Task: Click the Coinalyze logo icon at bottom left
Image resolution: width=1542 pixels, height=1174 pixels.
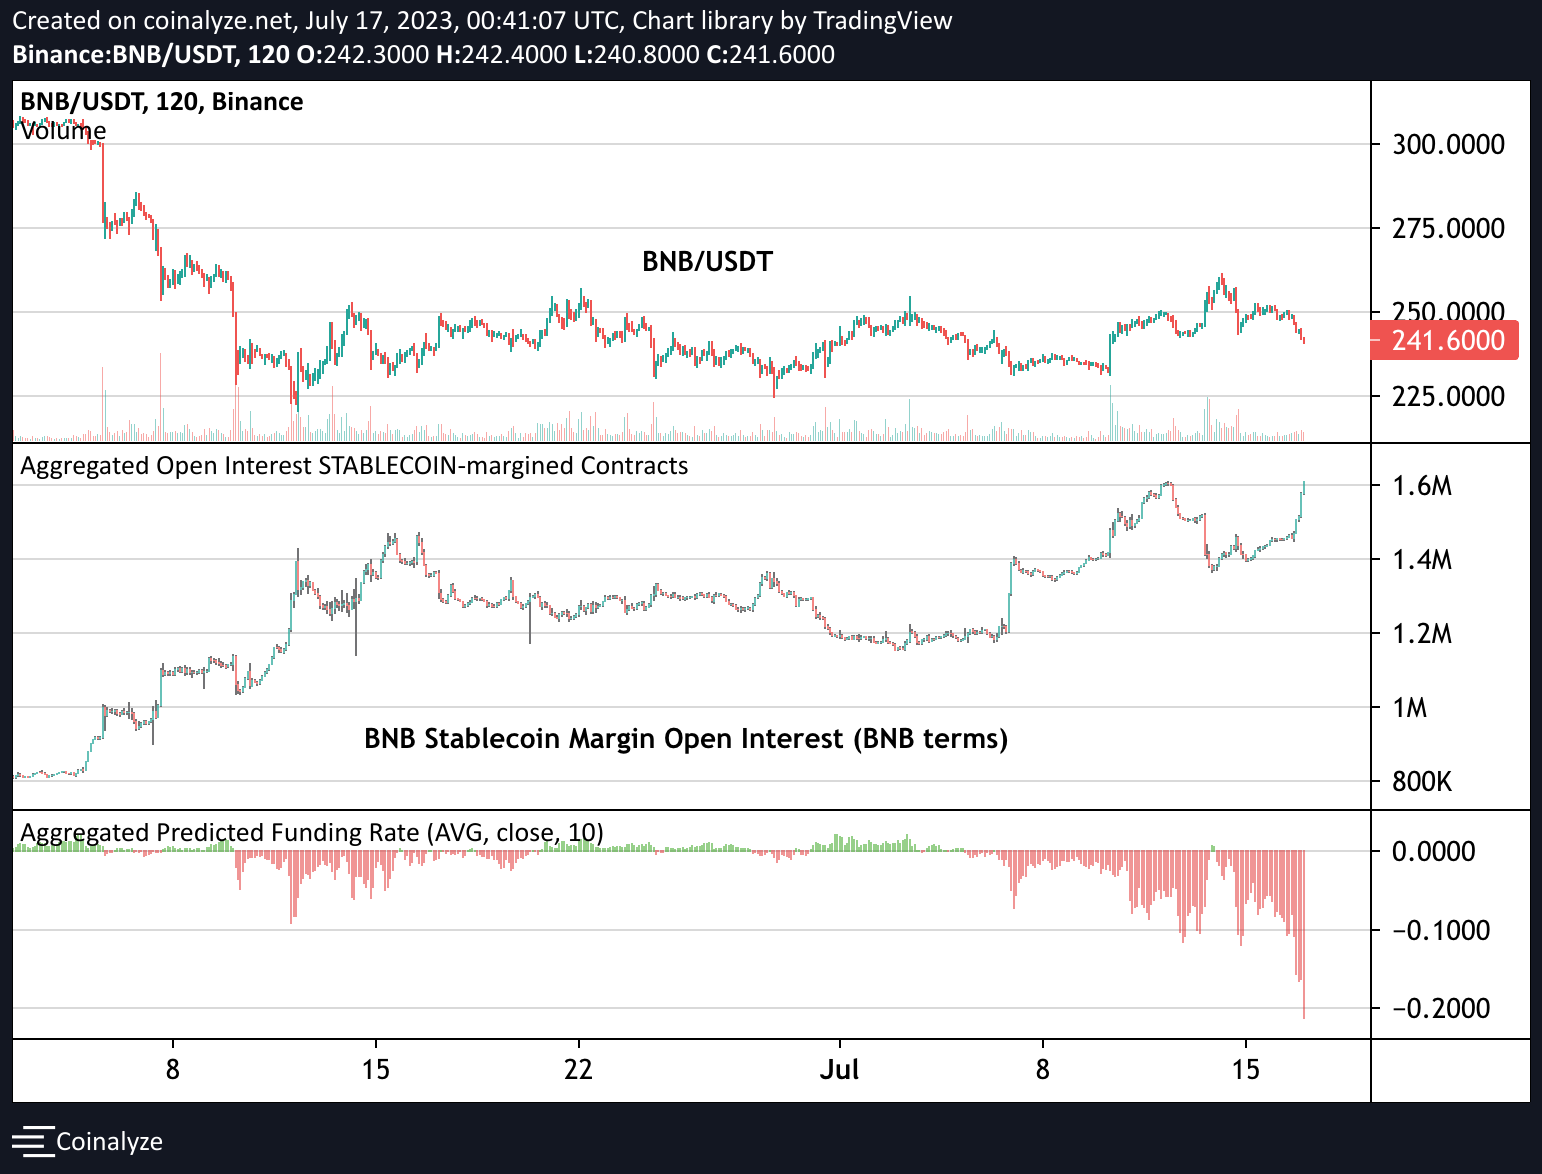Action: tap(32, 1141)
